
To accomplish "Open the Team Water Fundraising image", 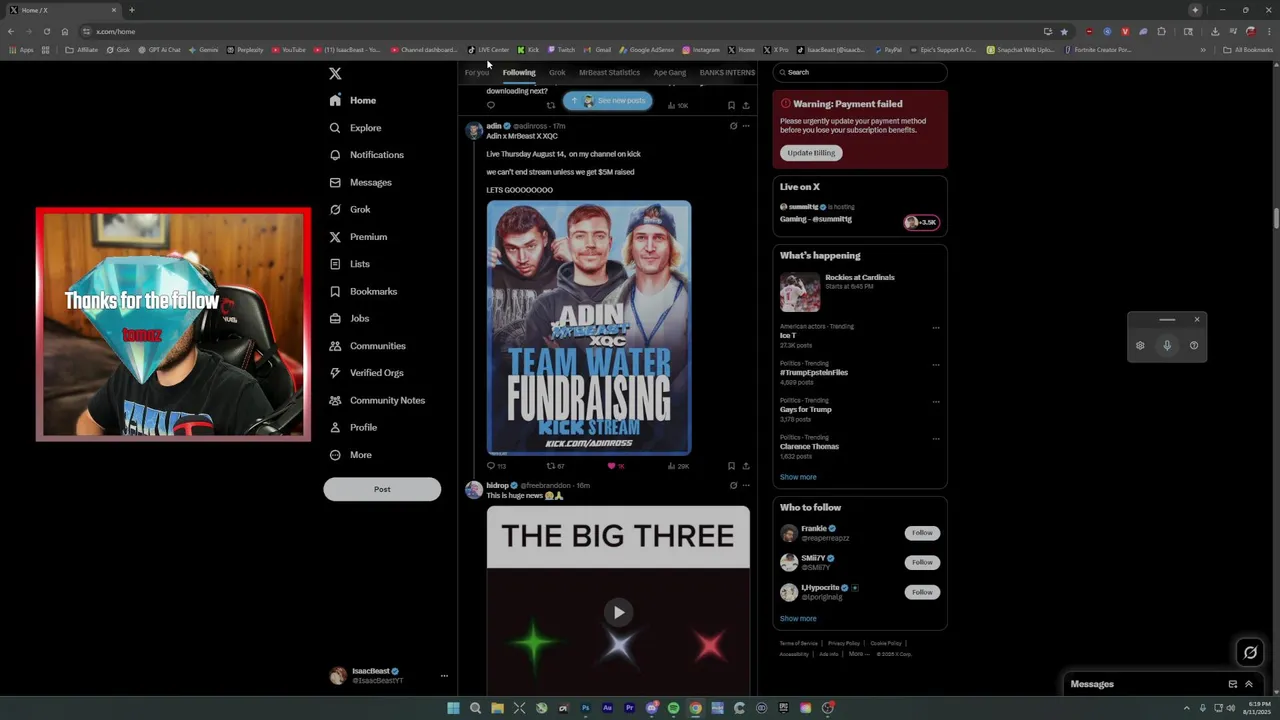I will click(x=589, y=328).
